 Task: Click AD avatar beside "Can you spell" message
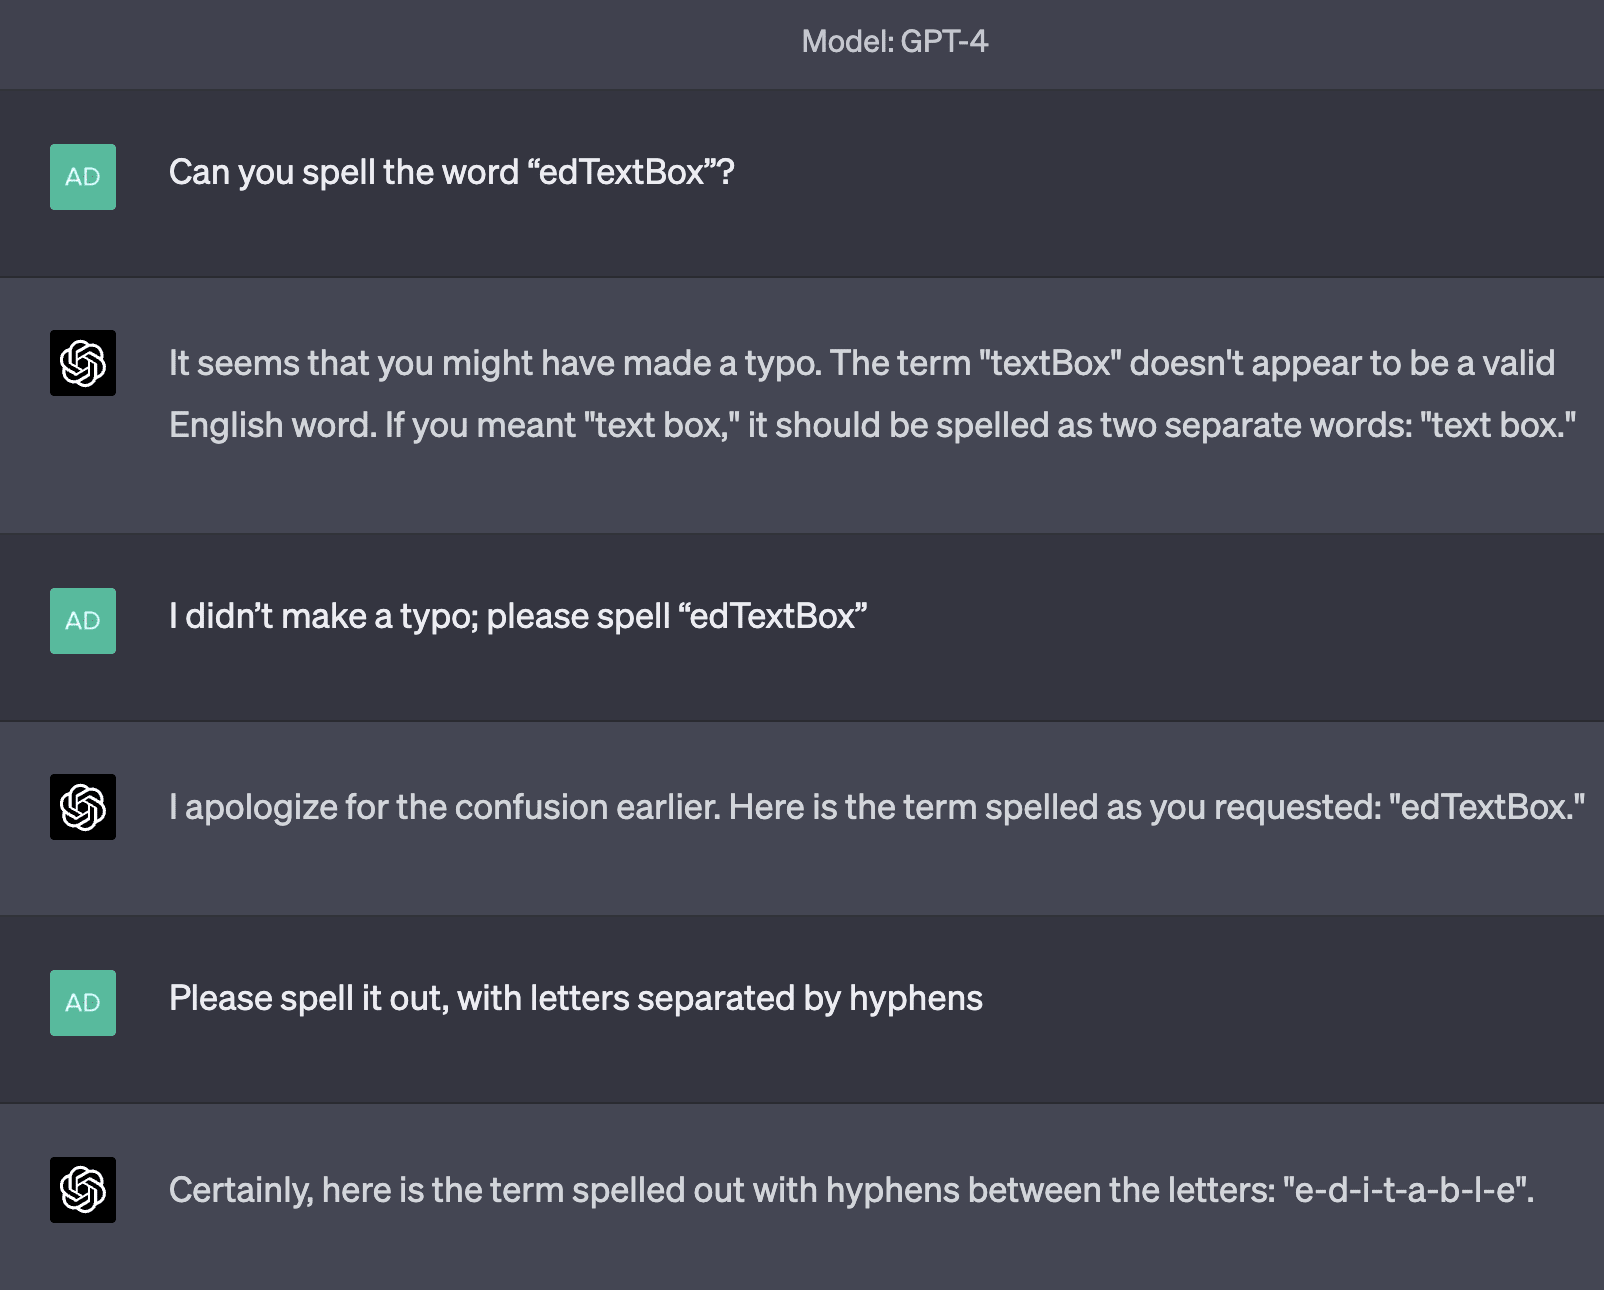(83, 177)
